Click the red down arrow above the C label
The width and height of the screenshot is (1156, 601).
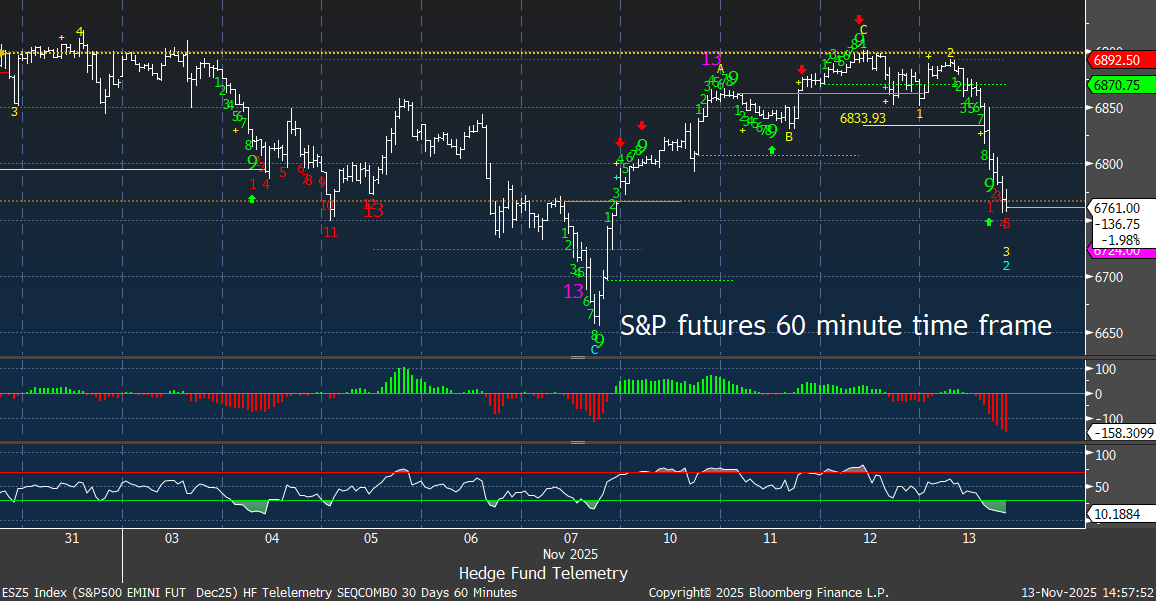[860, 18]
